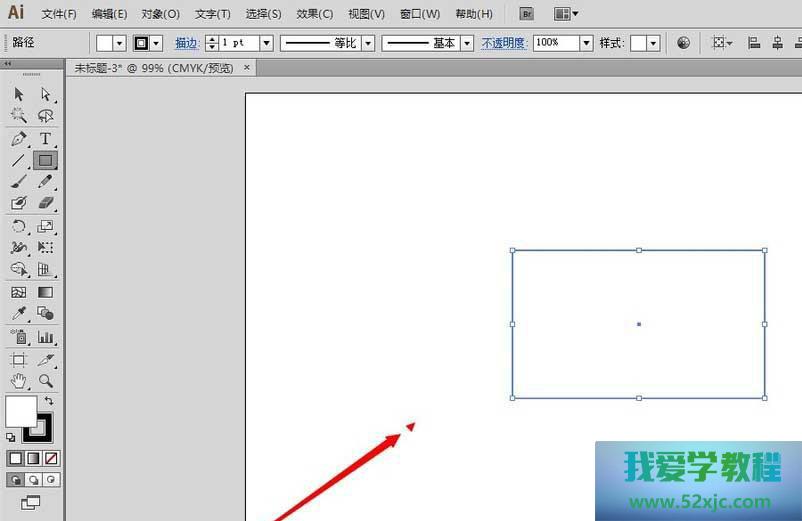The height and width of the screenshot is (521, 802).
Task: Click the 不透明度 opacity link
Action: click(x=504, y=43)
